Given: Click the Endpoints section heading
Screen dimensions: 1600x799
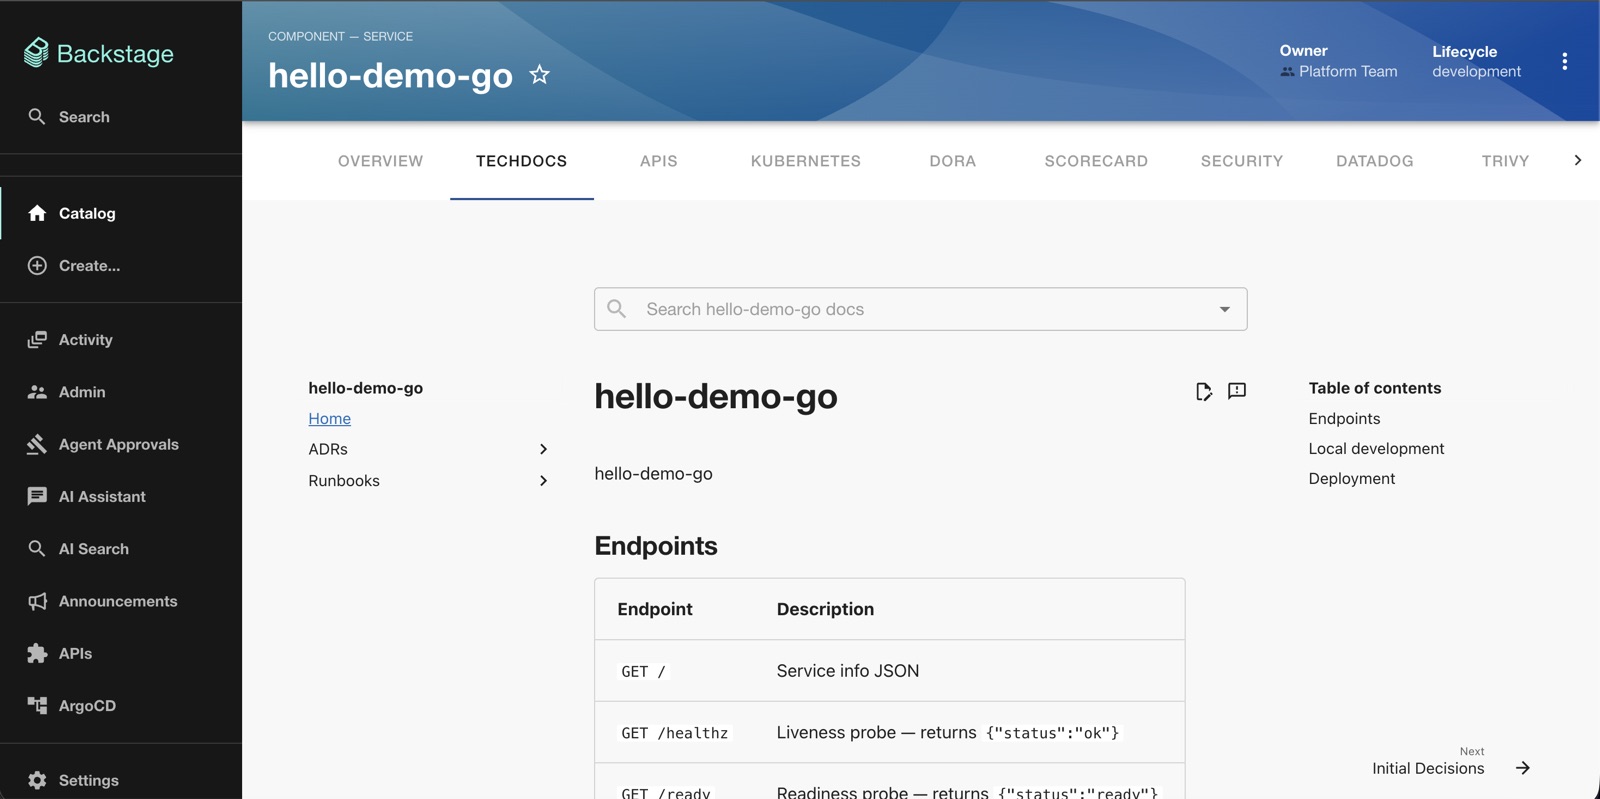Looking at the screenshot, I should pos(656,546).
